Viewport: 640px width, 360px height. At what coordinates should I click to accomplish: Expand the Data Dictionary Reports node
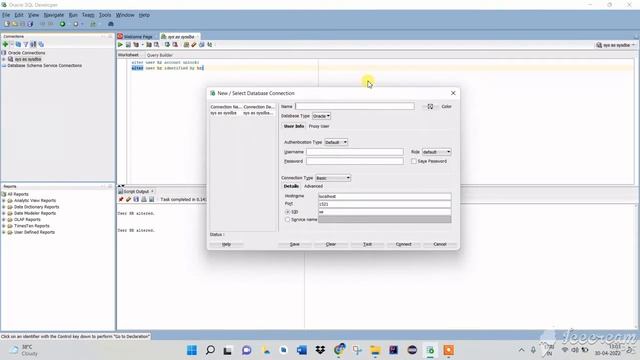pos(4,207)
